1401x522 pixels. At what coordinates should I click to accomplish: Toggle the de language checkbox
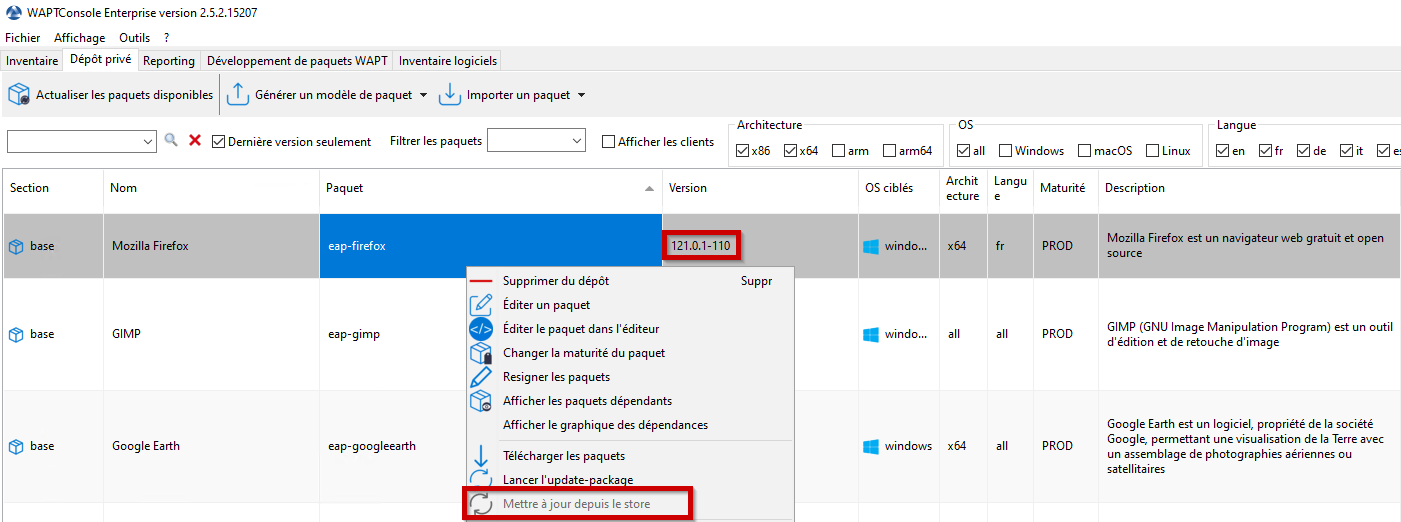(1303, 151)
